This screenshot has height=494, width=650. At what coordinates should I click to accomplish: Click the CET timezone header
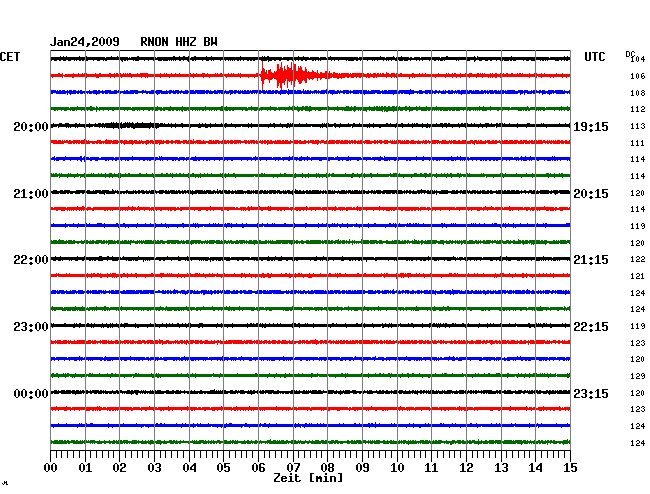pos(10,57)
